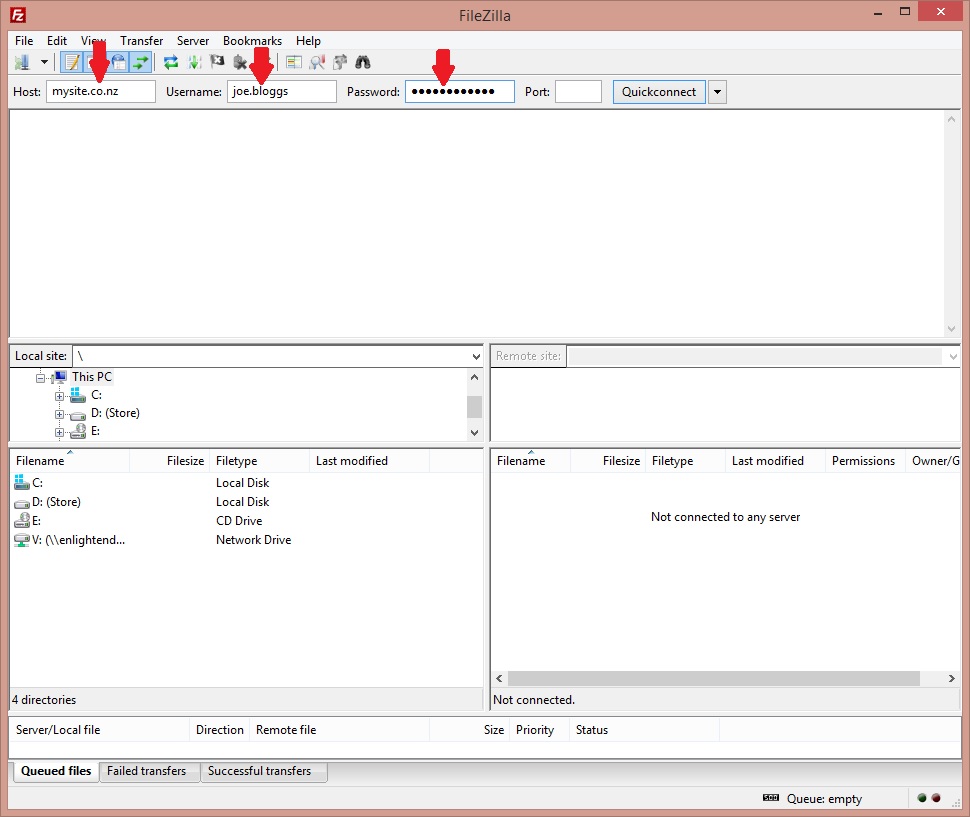970x817 pixels.
Task: Click the message log scroll-up arrow
Action: pos(951,119)
